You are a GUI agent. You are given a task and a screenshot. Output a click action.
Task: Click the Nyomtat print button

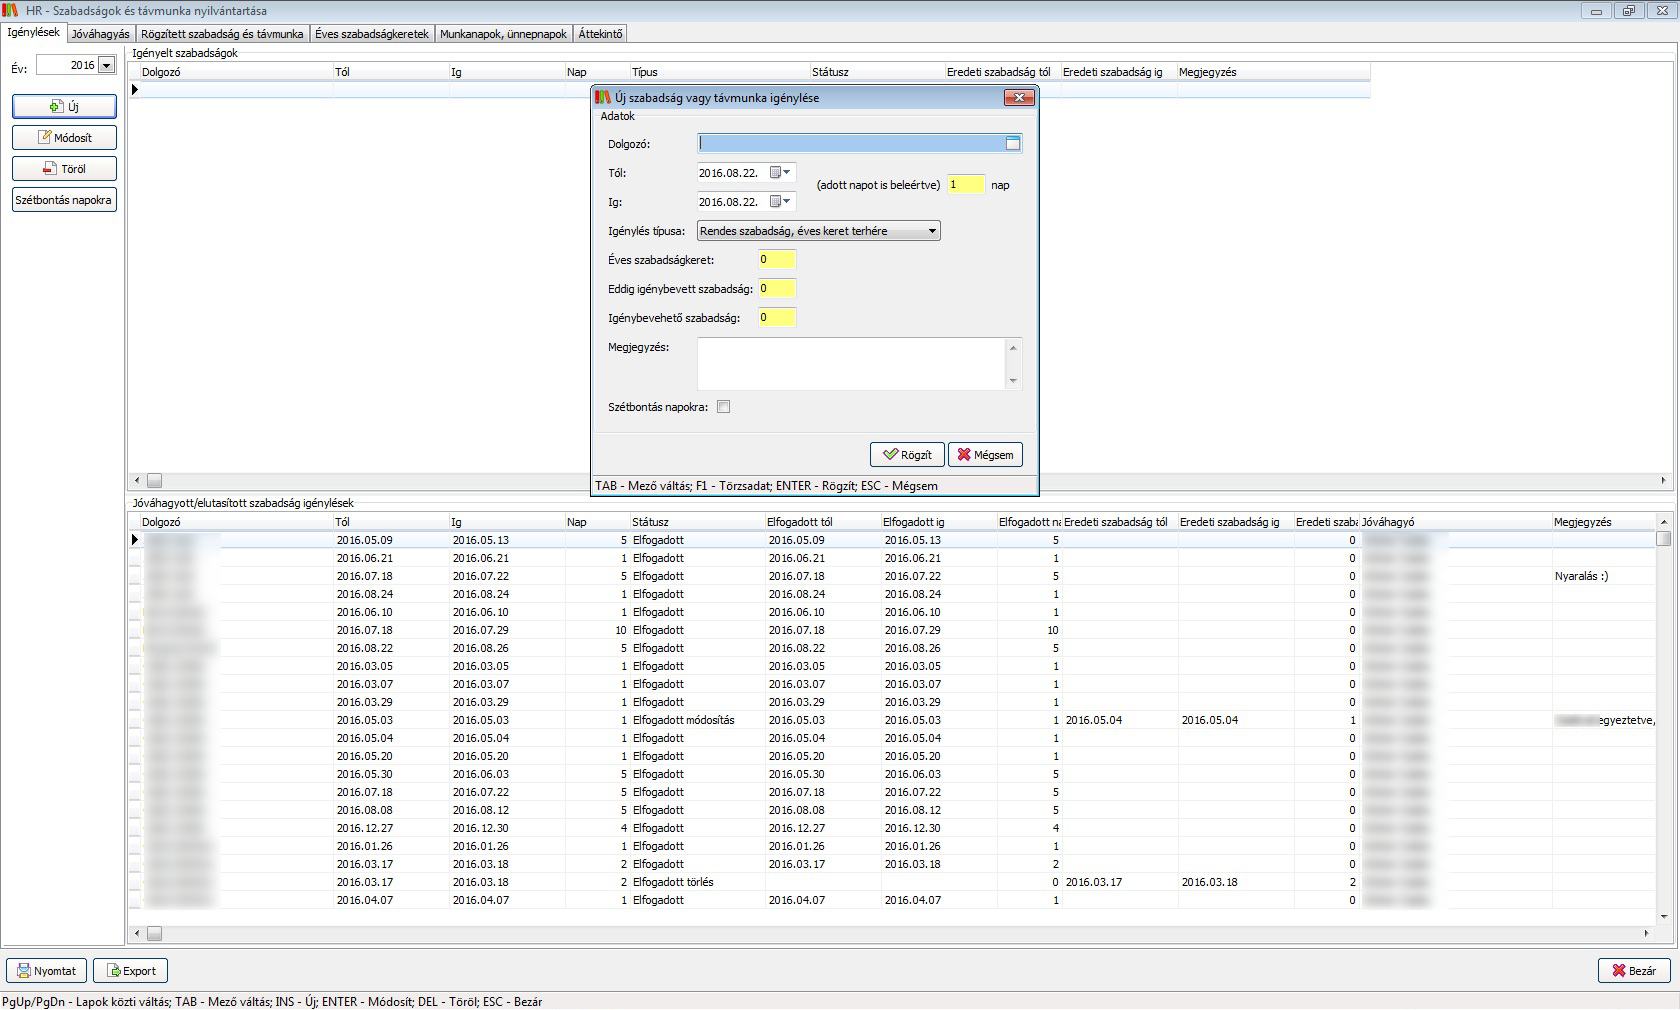pyautogui.click(x=46, y=970)
